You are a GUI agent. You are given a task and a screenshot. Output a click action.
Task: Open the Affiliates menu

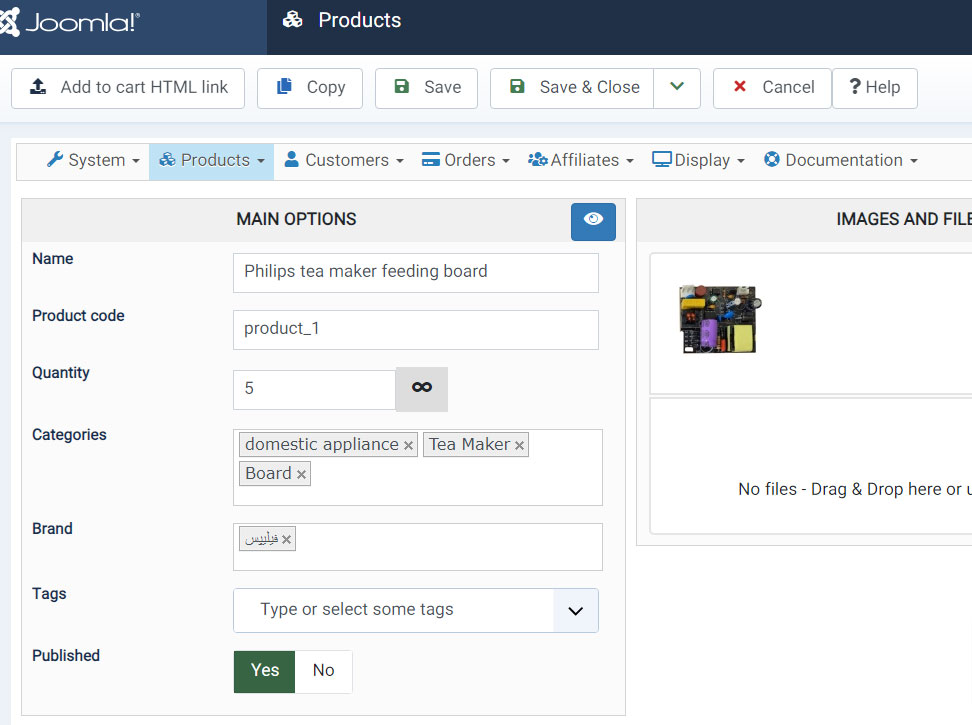(x=581, y=160)
